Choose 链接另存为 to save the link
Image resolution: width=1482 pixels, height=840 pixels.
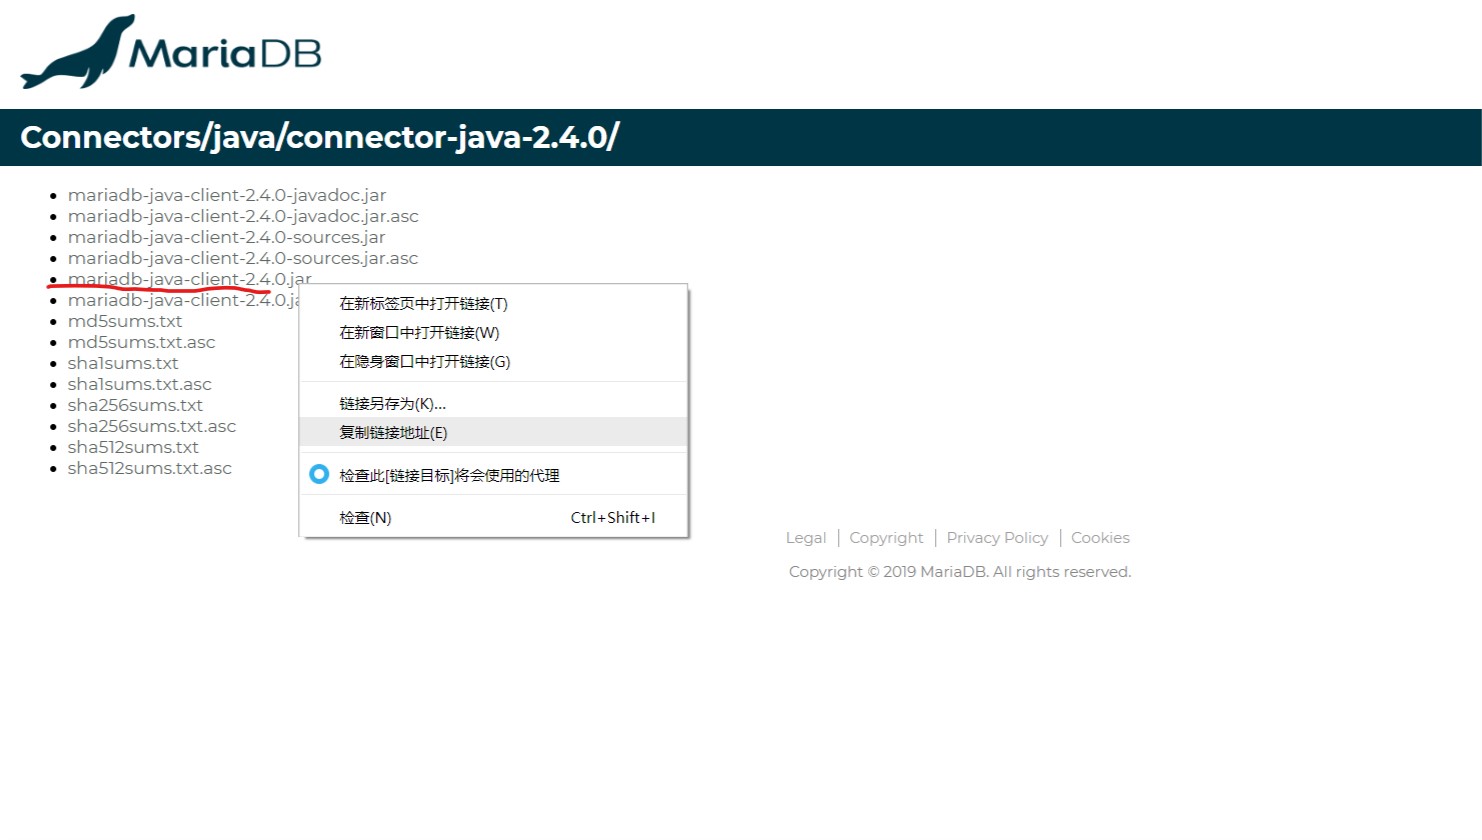click(x=390, y=402)
